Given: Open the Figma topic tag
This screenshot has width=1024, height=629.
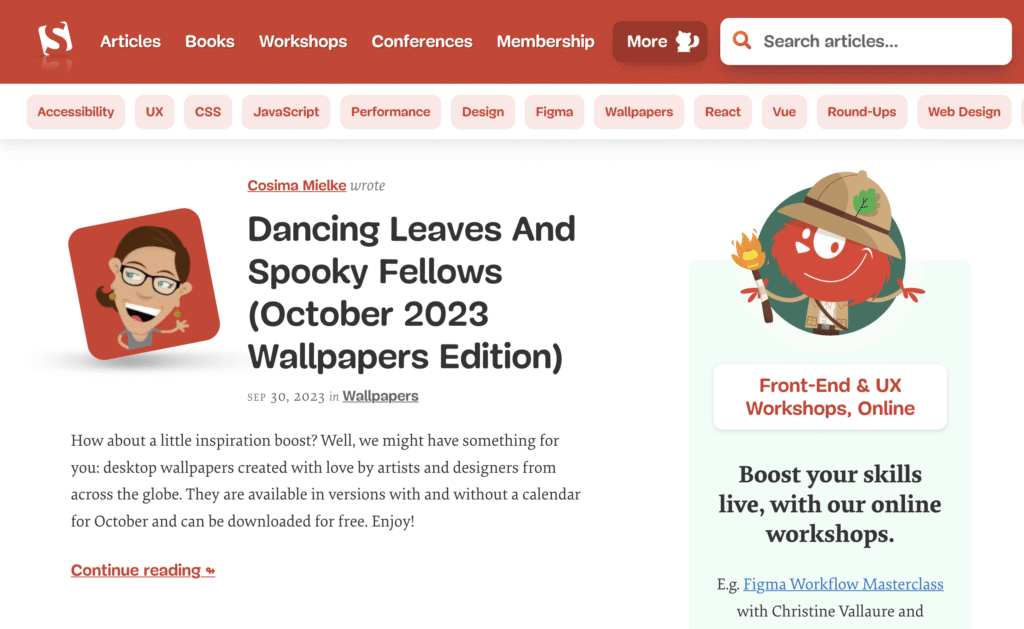Looking at the screenshot, I should [554, 112].
